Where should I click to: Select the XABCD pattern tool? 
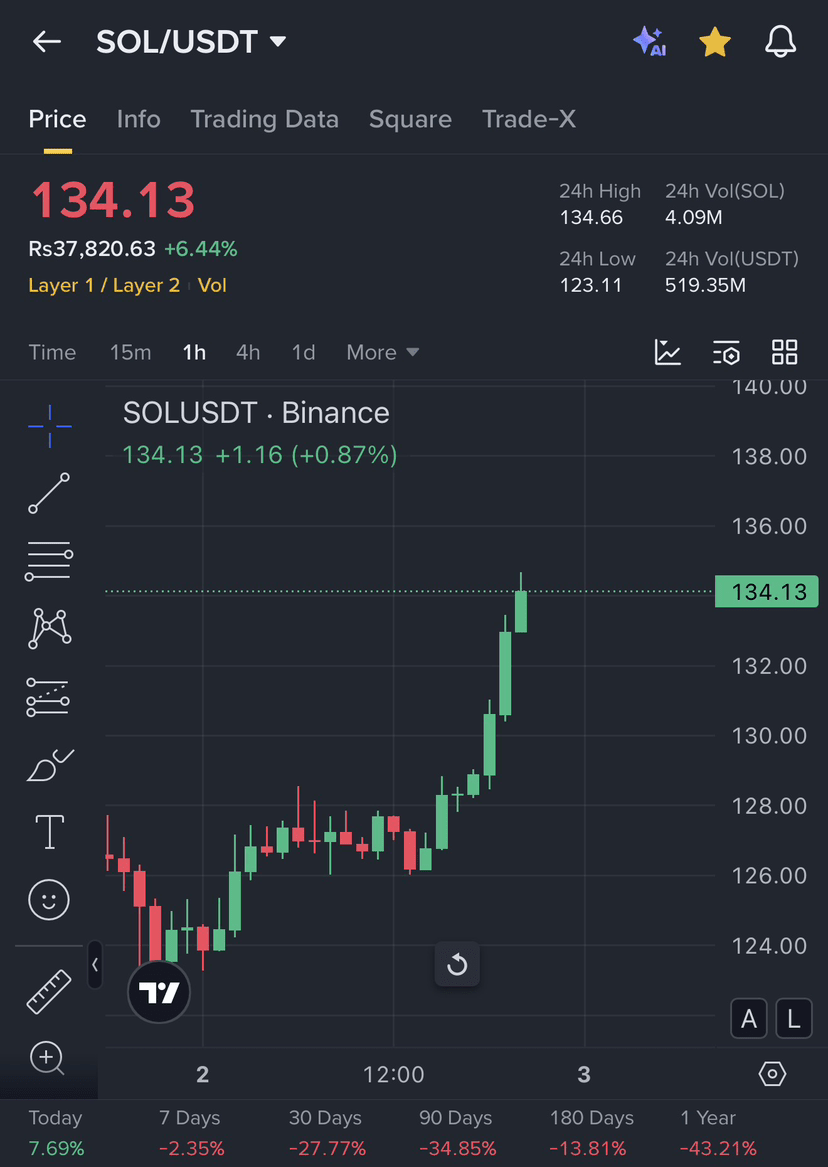coord(49,629)
